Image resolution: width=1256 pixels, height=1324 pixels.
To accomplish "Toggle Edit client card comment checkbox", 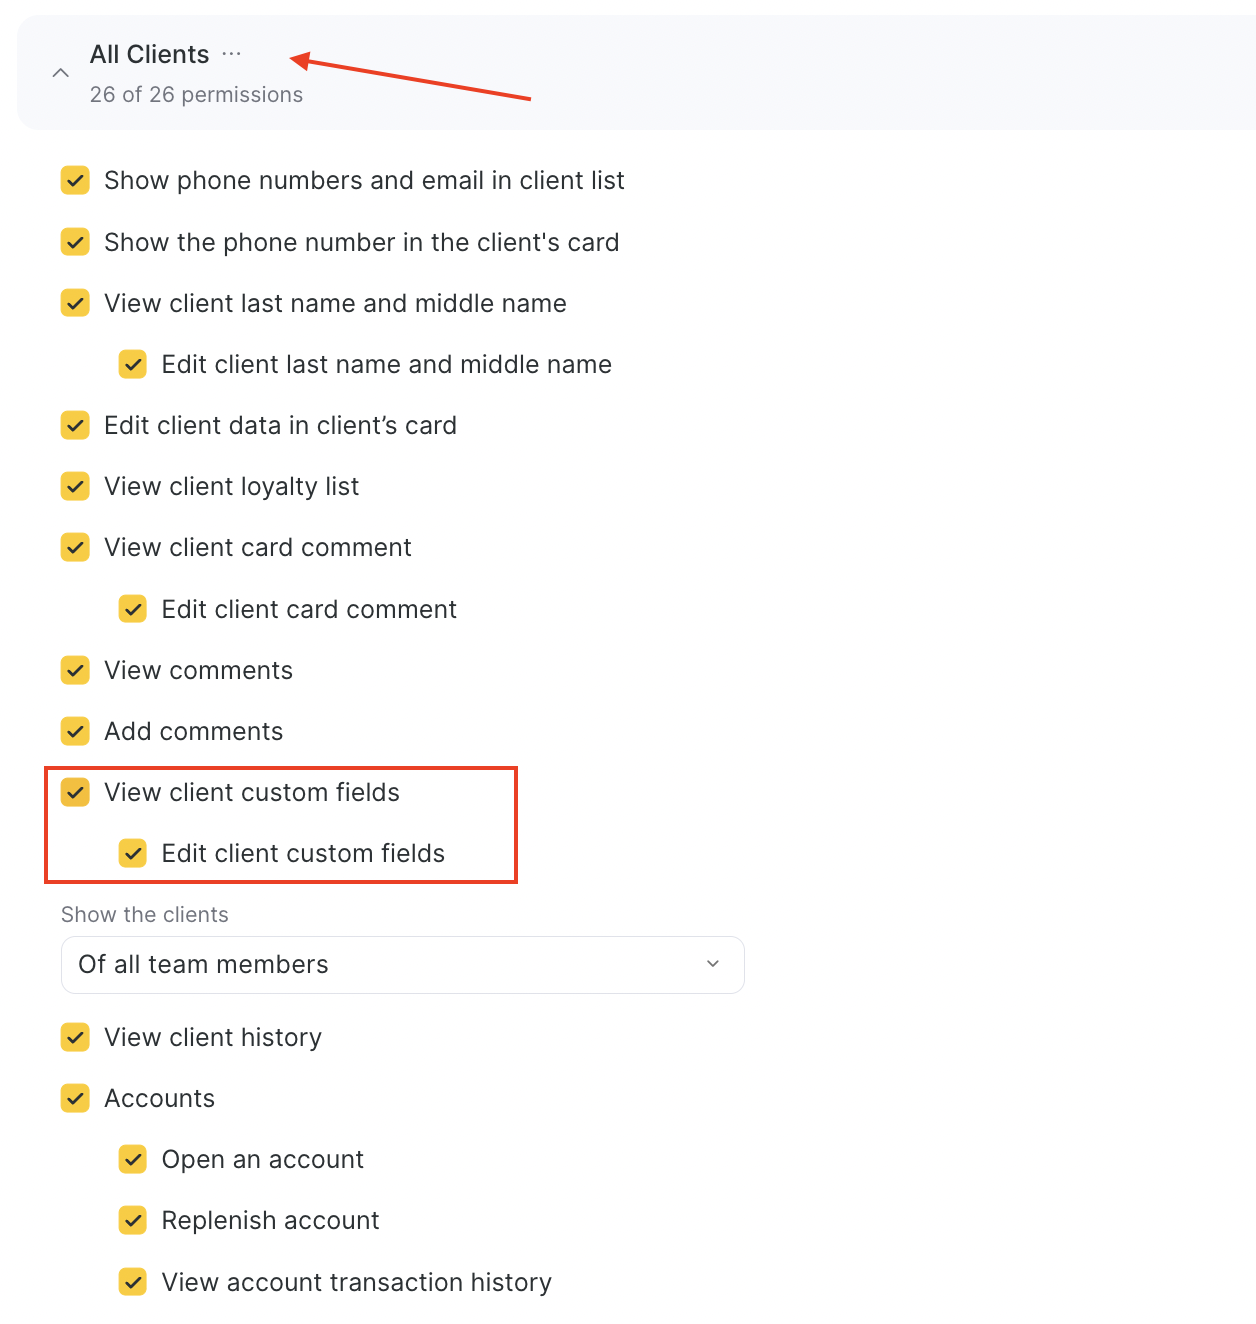I will pyautogui.click(x=133, y=609).
